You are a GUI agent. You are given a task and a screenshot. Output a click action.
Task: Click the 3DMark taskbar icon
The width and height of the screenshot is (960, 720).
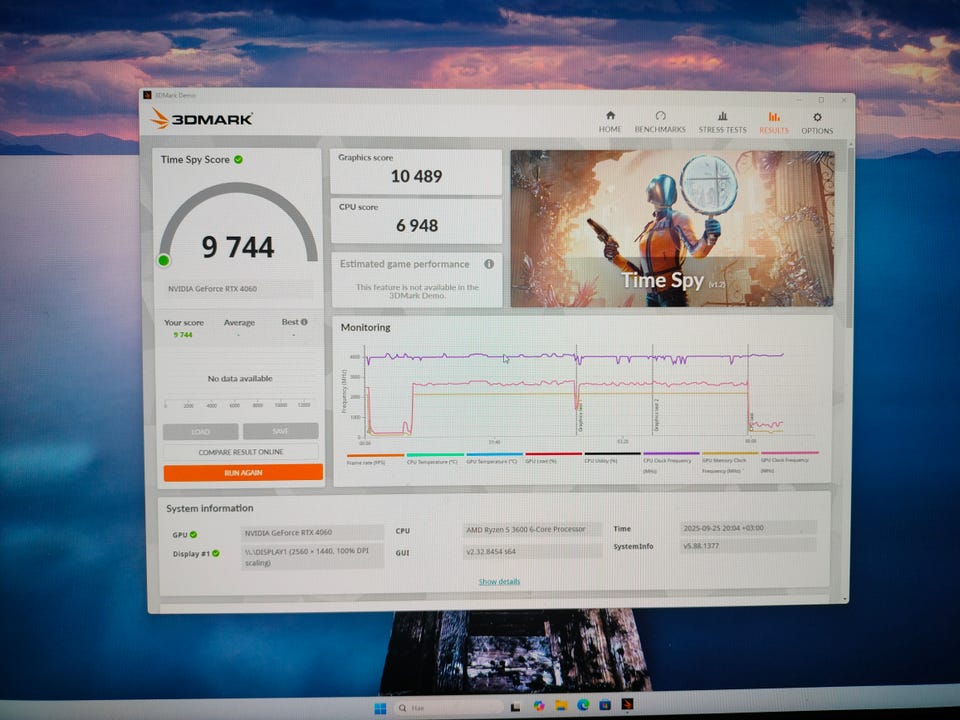[627, 704]
